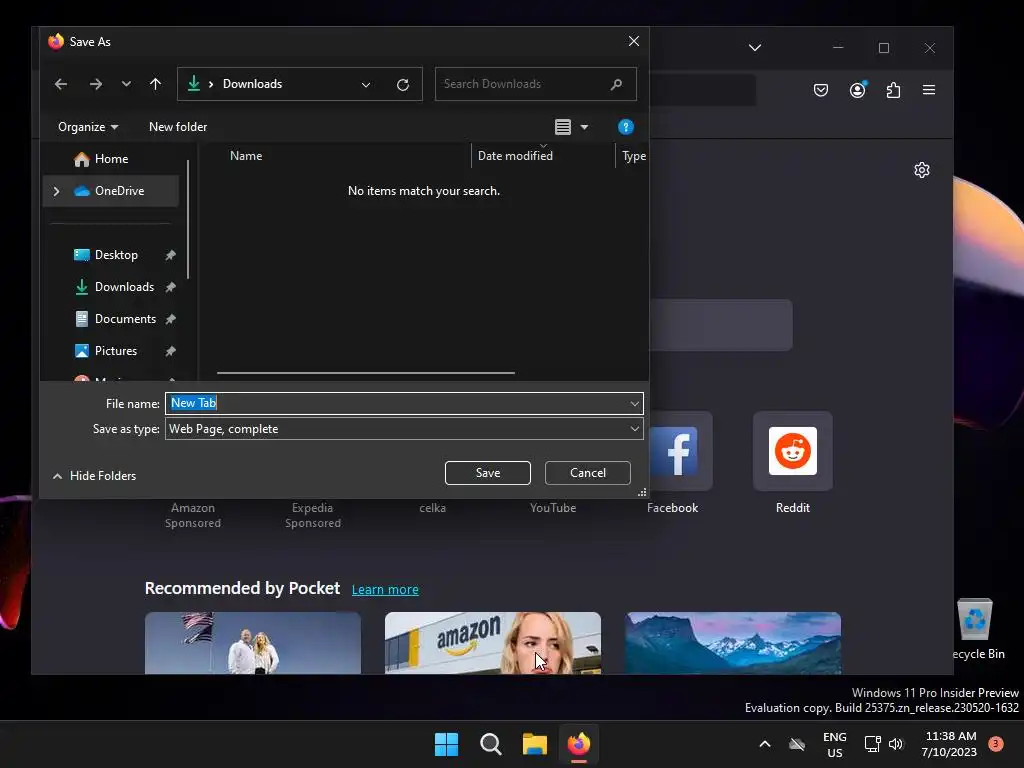Screen dimensions: 1024x768
Task: Click Learn more Pocket link
Action: (385, 590)
